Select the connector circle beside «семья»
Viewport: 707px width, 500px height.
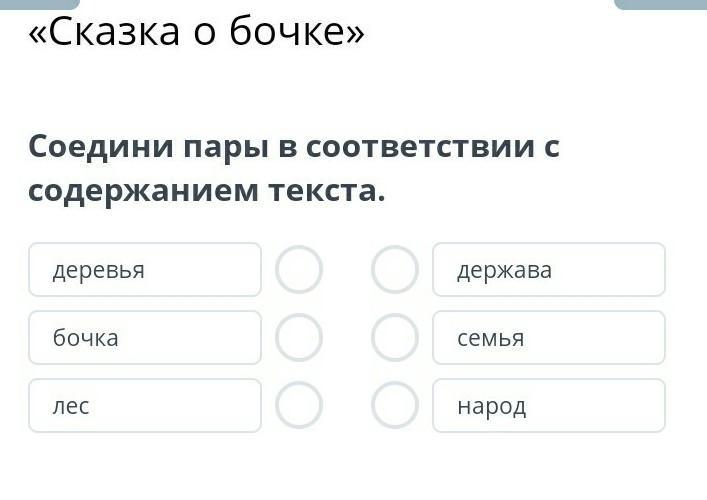point(395,338)
